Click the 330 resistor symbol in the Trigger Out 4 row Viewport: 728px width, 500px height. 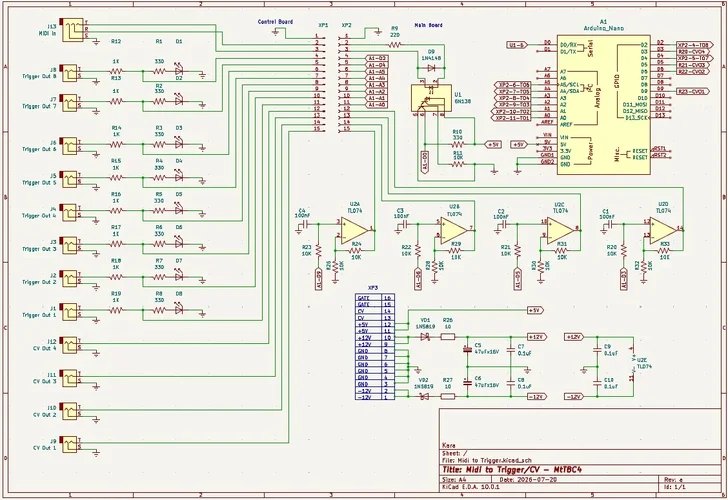(x=159, y=211)
